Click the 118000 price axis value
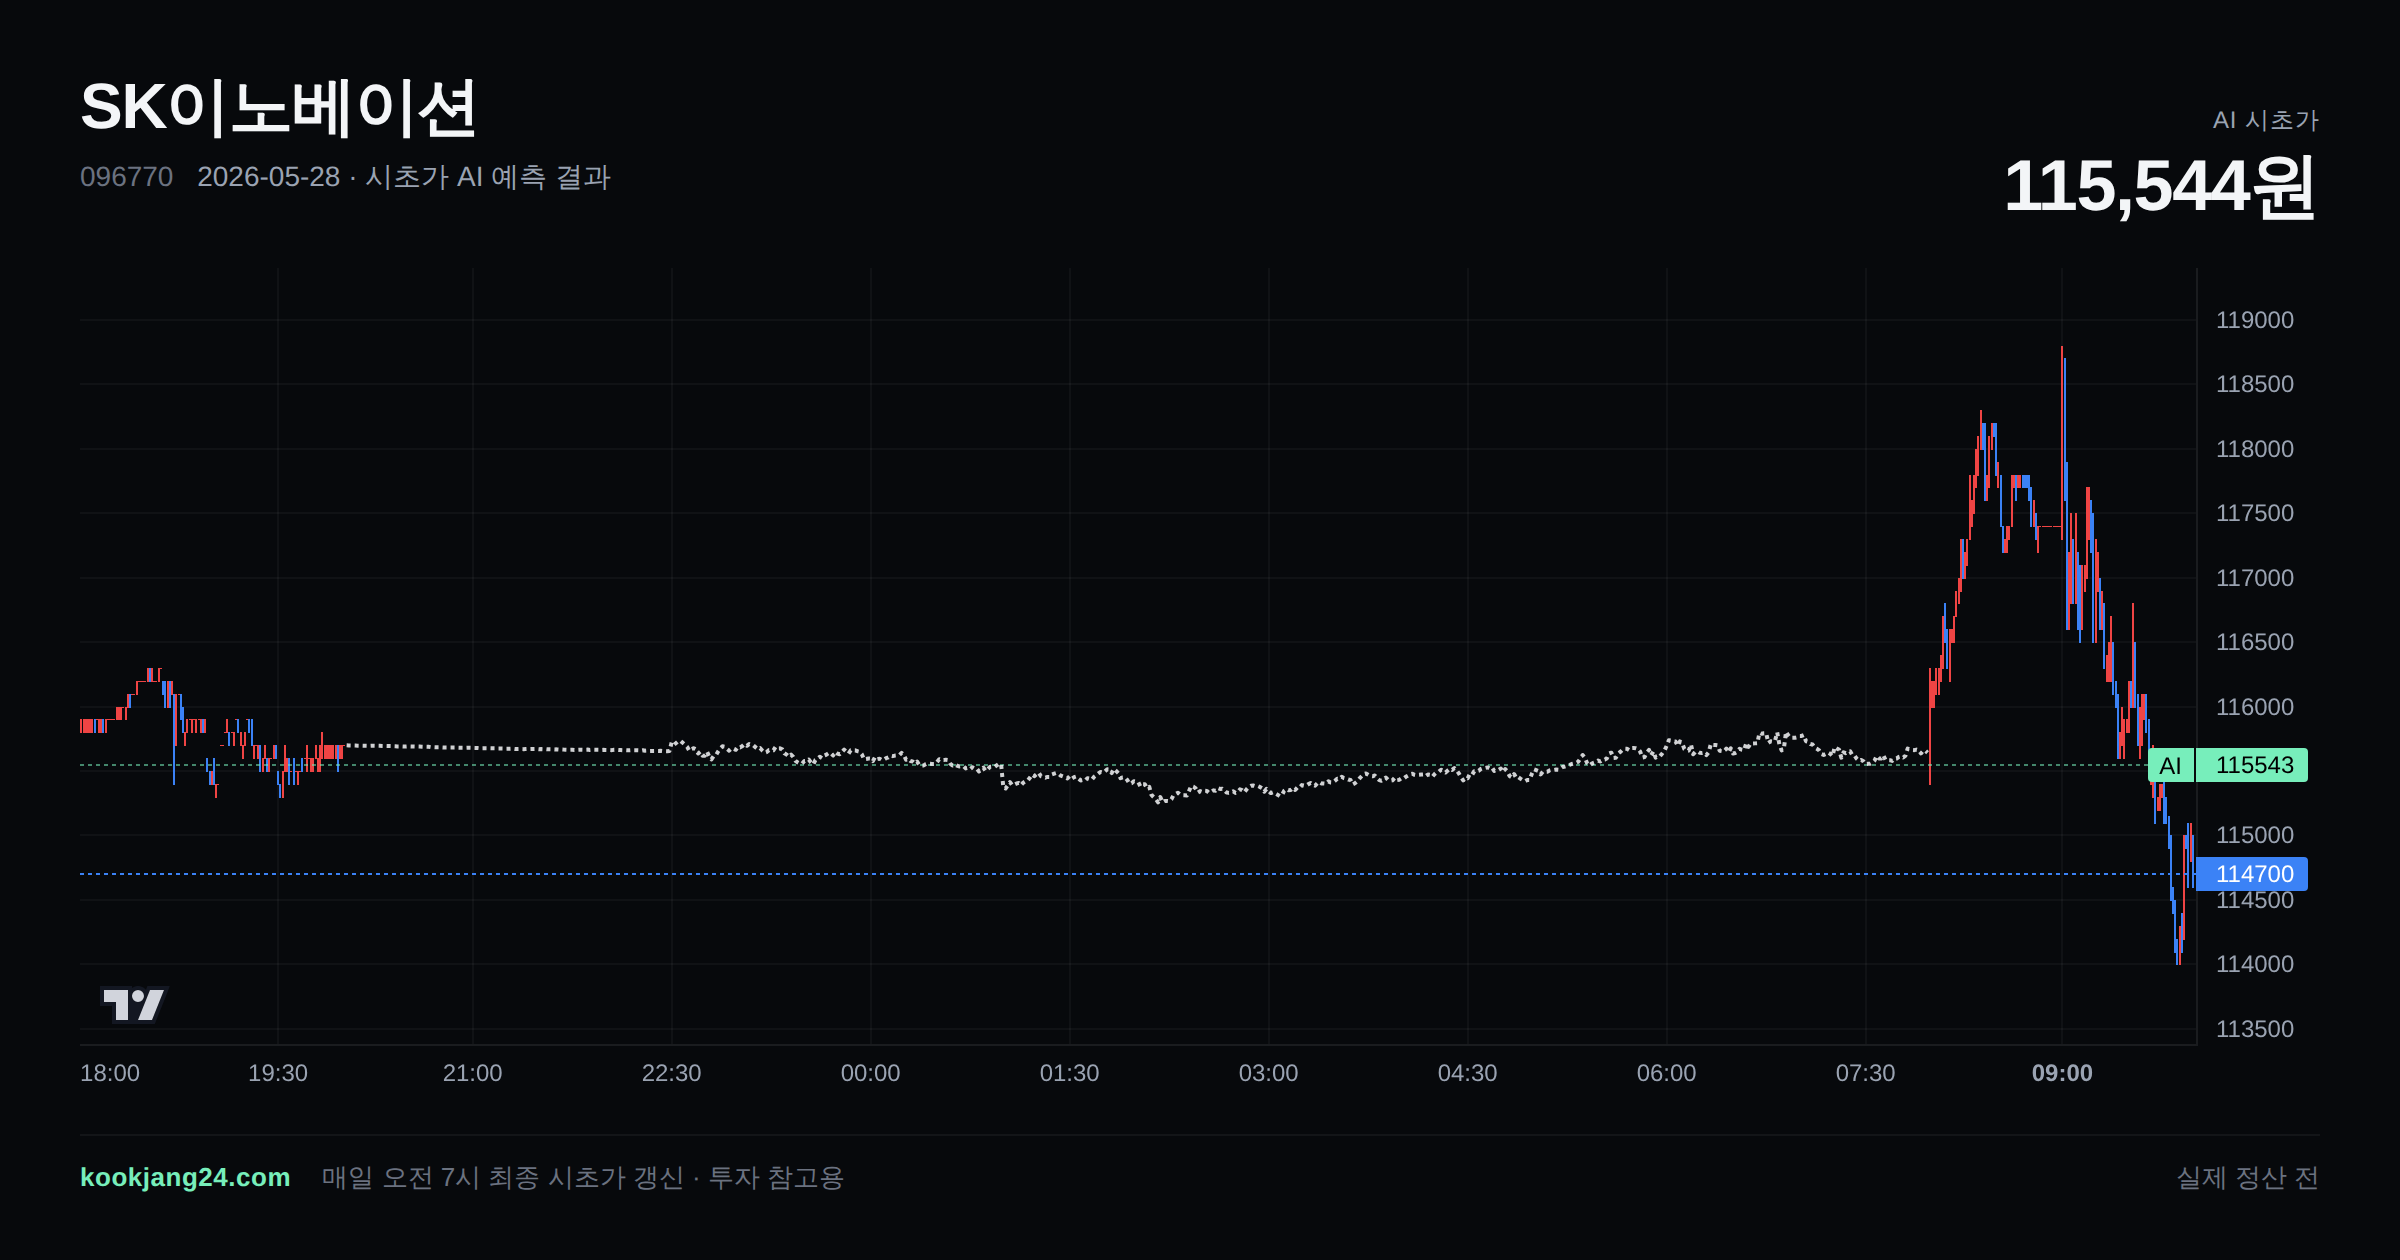This screenshot has width=2400, height=1260. (2255, 449)
